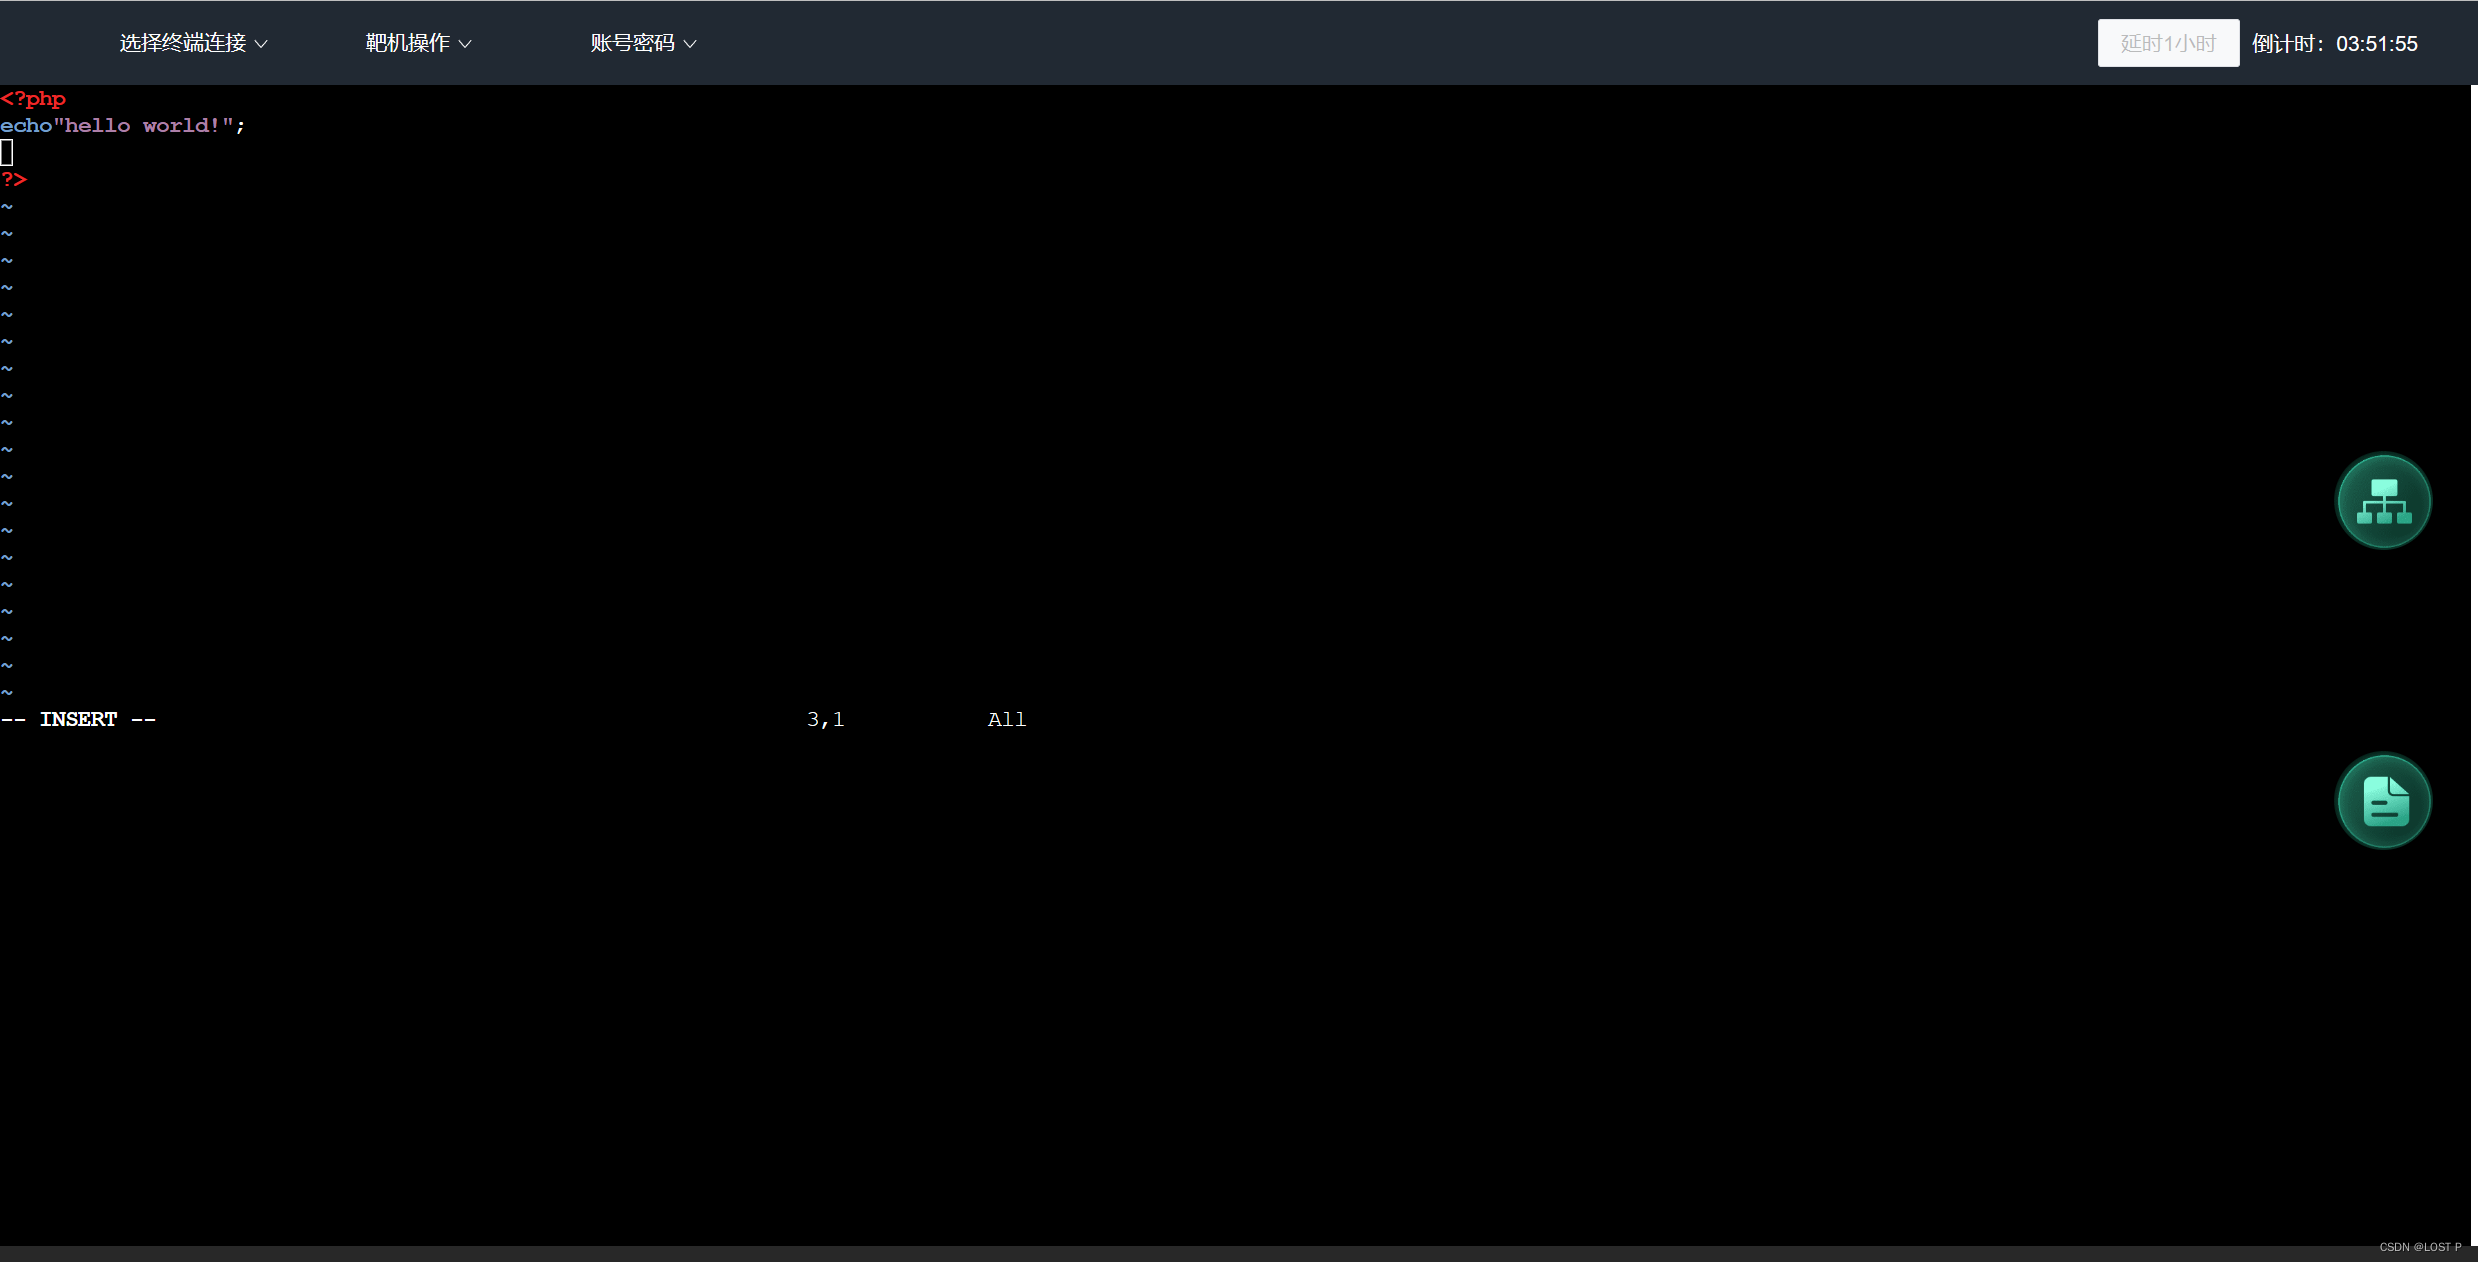Click the ?> closing tag line

[x=14, y=180]
